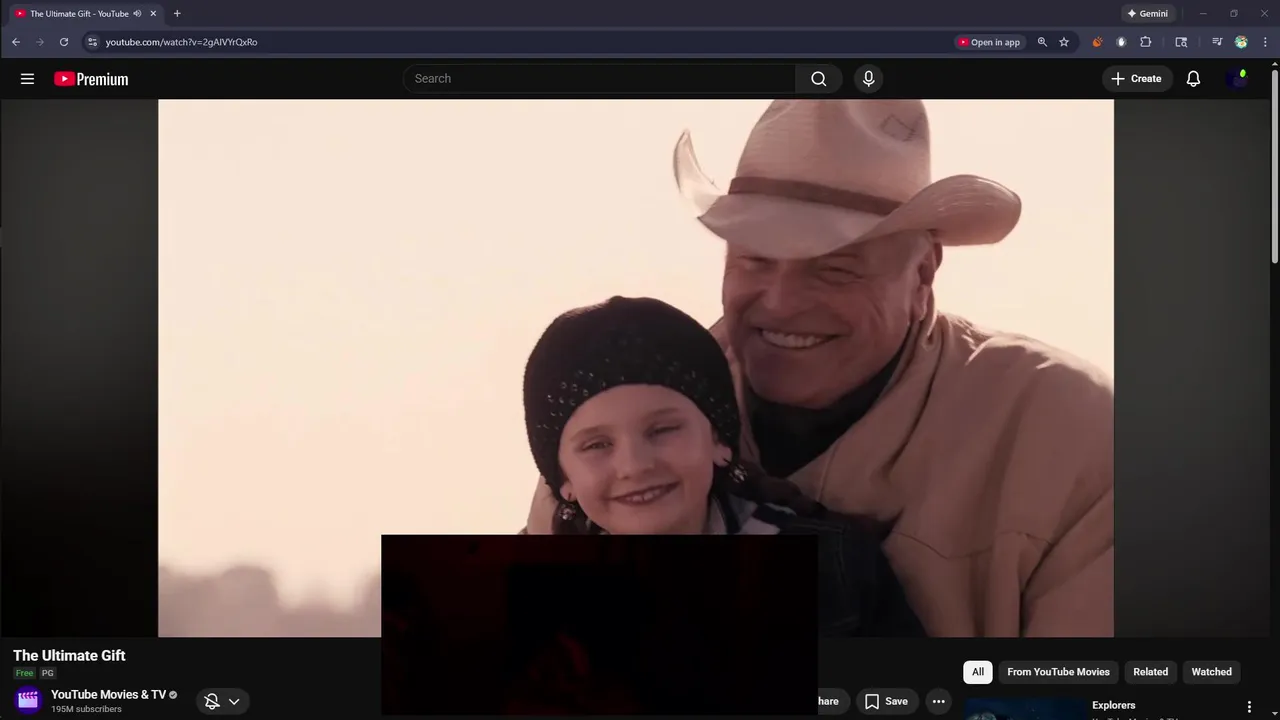
Task: Open the tab search side panel icon
Action: click(x=1181, y=42)
